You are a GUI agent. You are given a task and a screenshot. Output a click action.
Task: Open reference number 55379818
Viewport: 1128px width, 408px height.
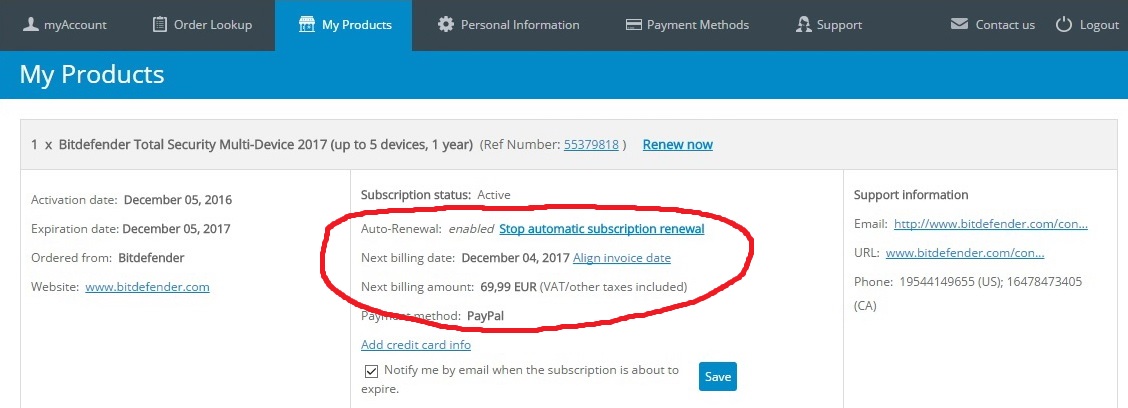591,145
